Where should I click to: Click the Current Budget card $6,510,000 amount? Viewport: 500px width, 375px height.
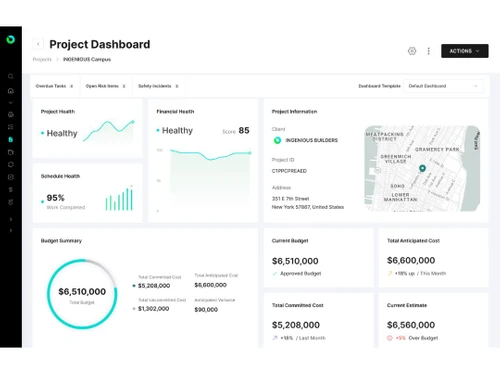(295, 261)
